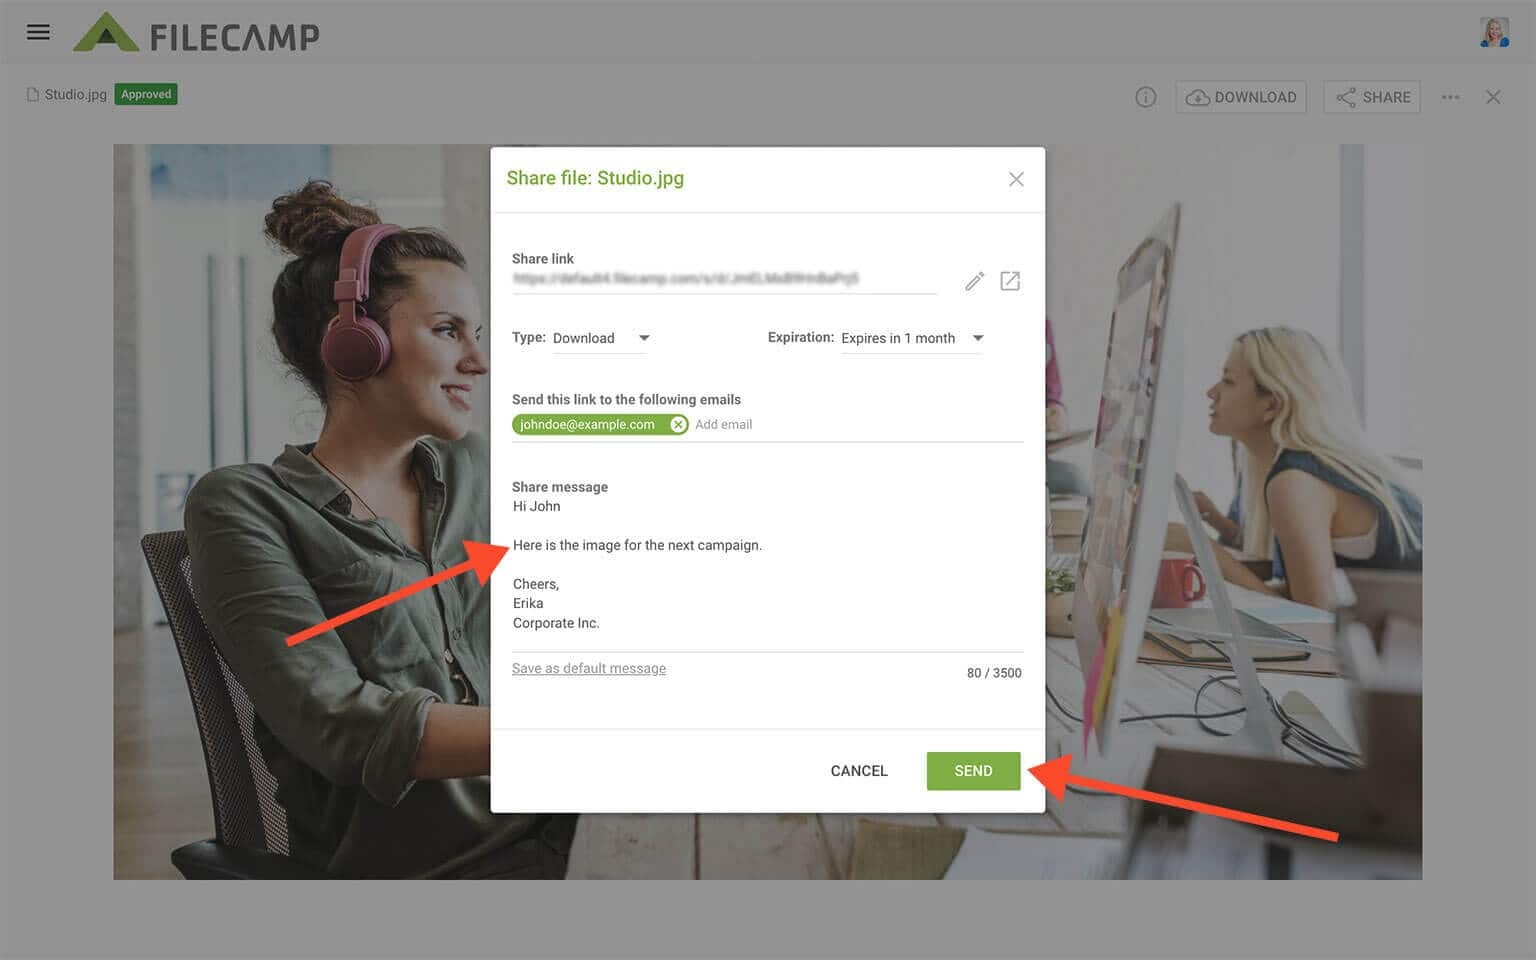Click the Filecamp logo
Image resolution: width=1536 pixels, height=960 pixels.
196,34
